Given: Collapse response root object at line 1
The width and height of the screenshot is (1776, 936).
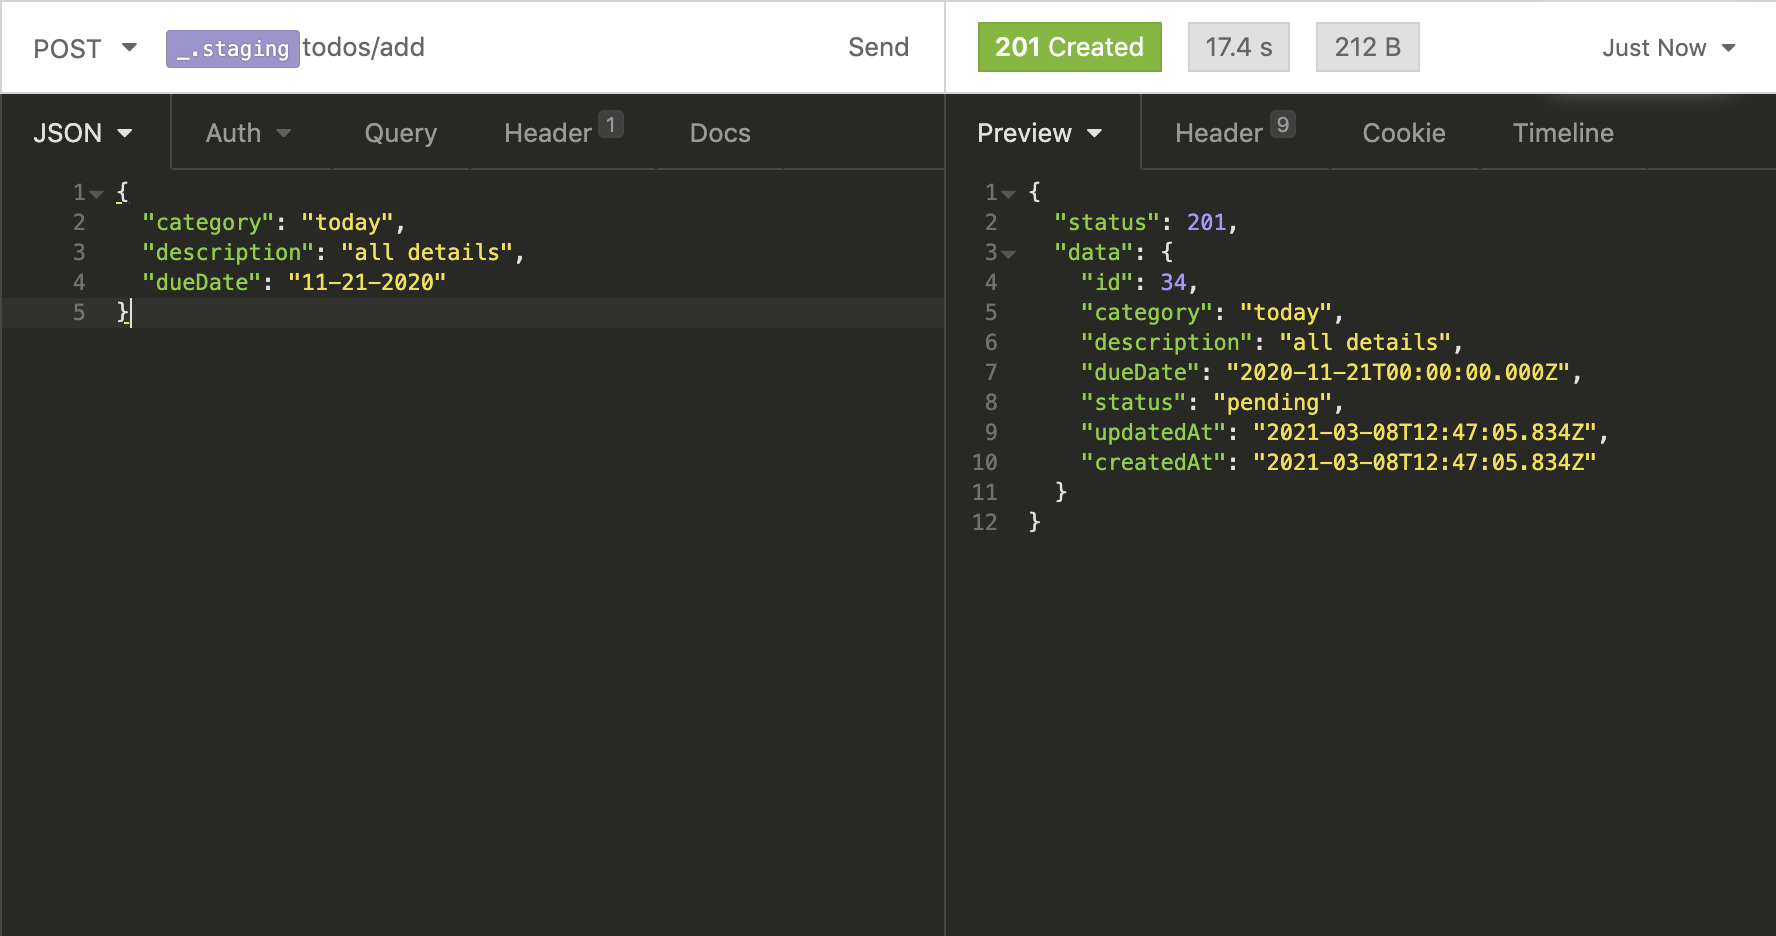Looking at the screenshot, I should pyautogui.click(x=1008, y=194).
